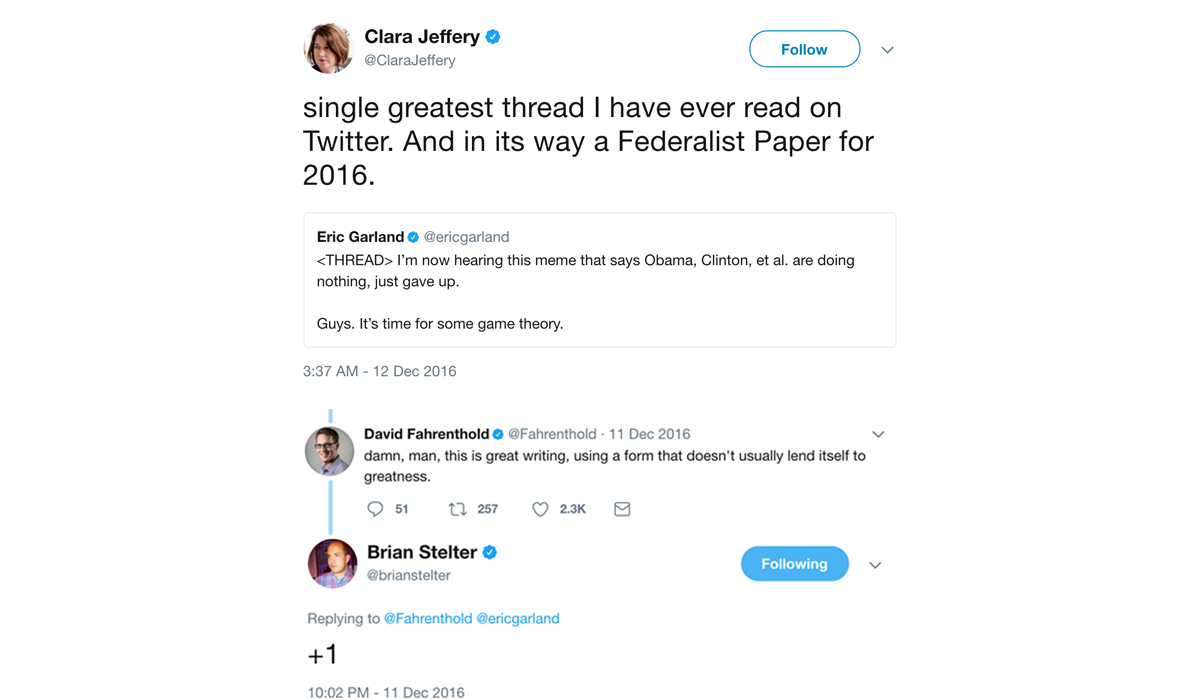Image resolution: width=1200 pixels, height=700 pixels.
Task: Click David Fahrenthold's avatar photo
Action: (x=330, y=451)
